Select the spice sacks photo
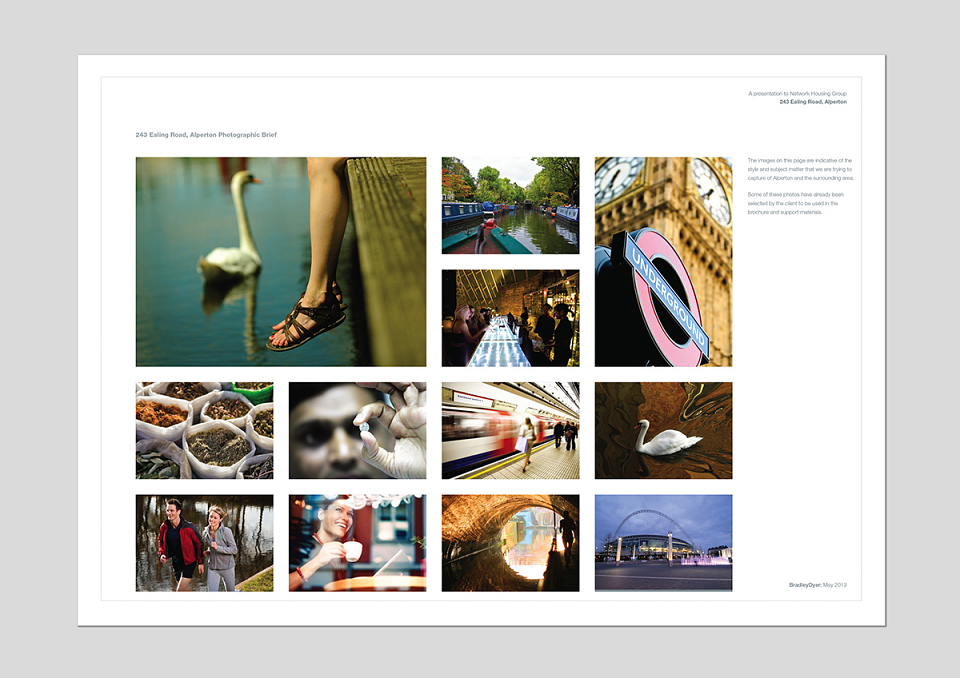960x678 pixels. (x=204, y=431)
